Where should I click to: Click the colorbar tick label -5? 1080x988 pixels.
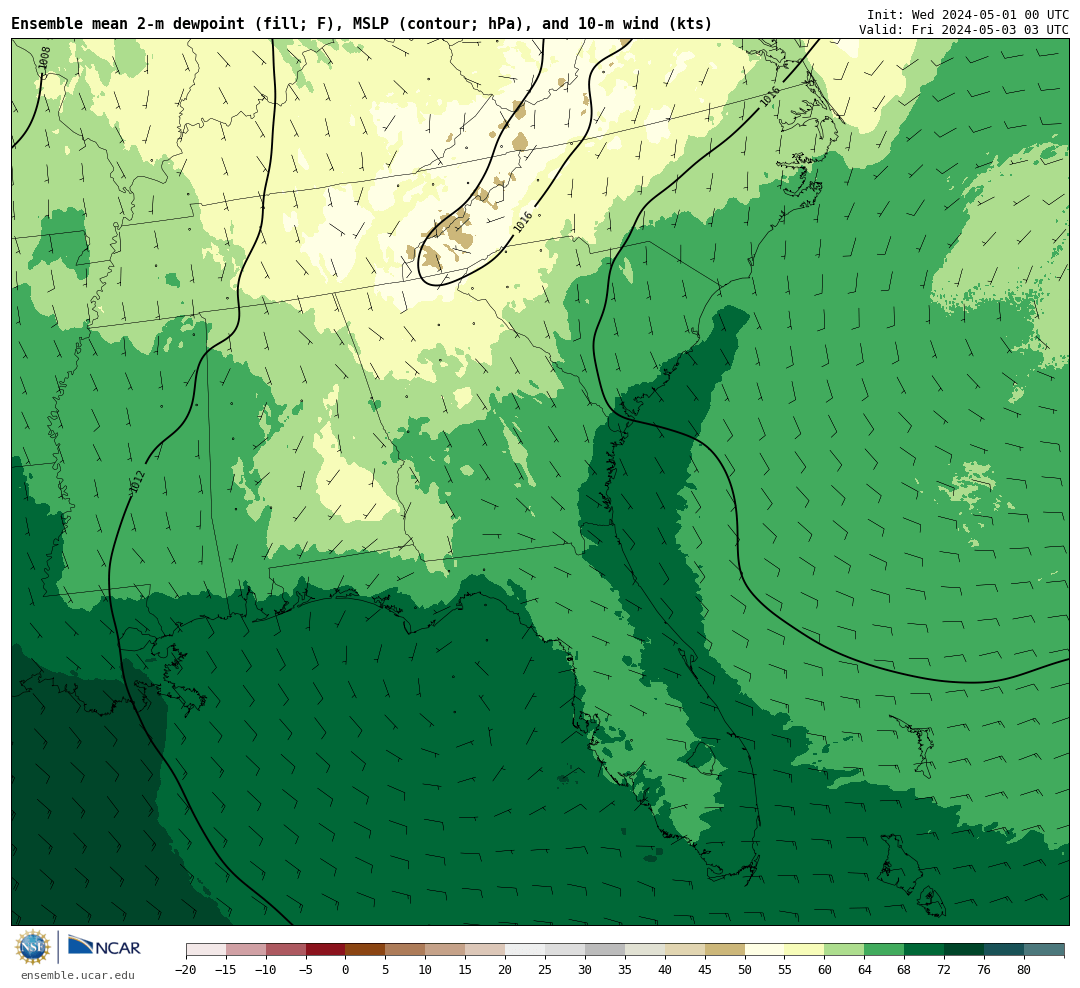(x=306, y=970)
